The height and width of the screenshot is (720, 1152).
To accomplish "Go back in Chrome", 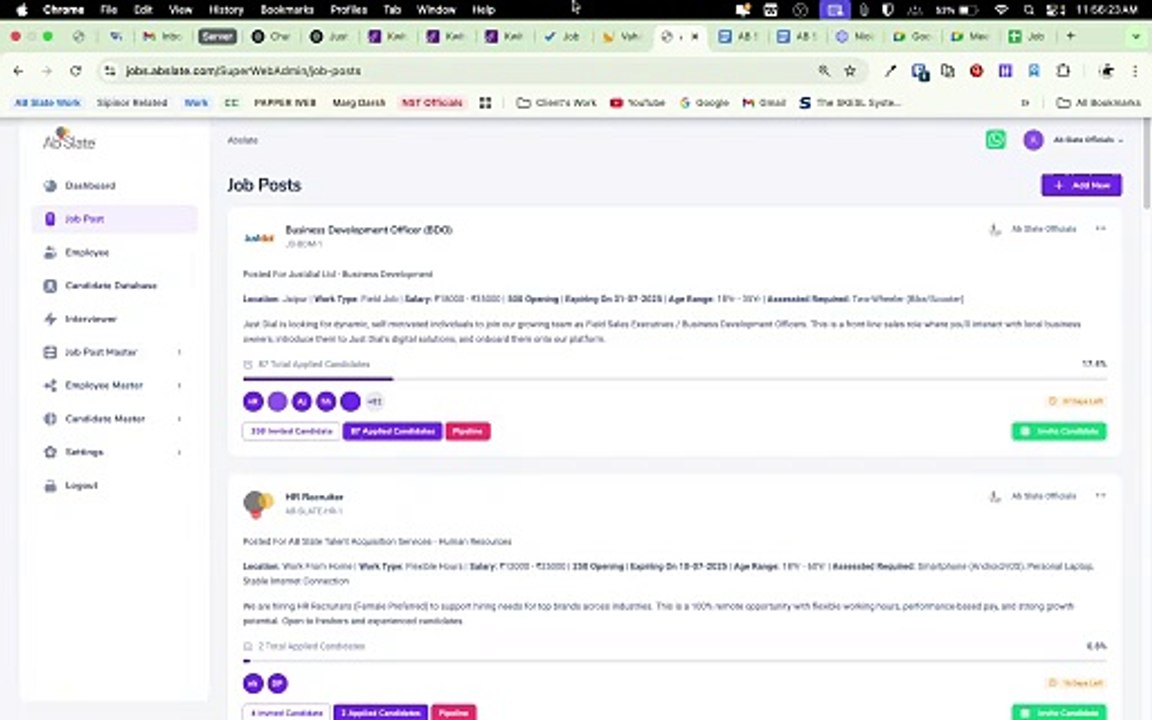I will (18, 71).
